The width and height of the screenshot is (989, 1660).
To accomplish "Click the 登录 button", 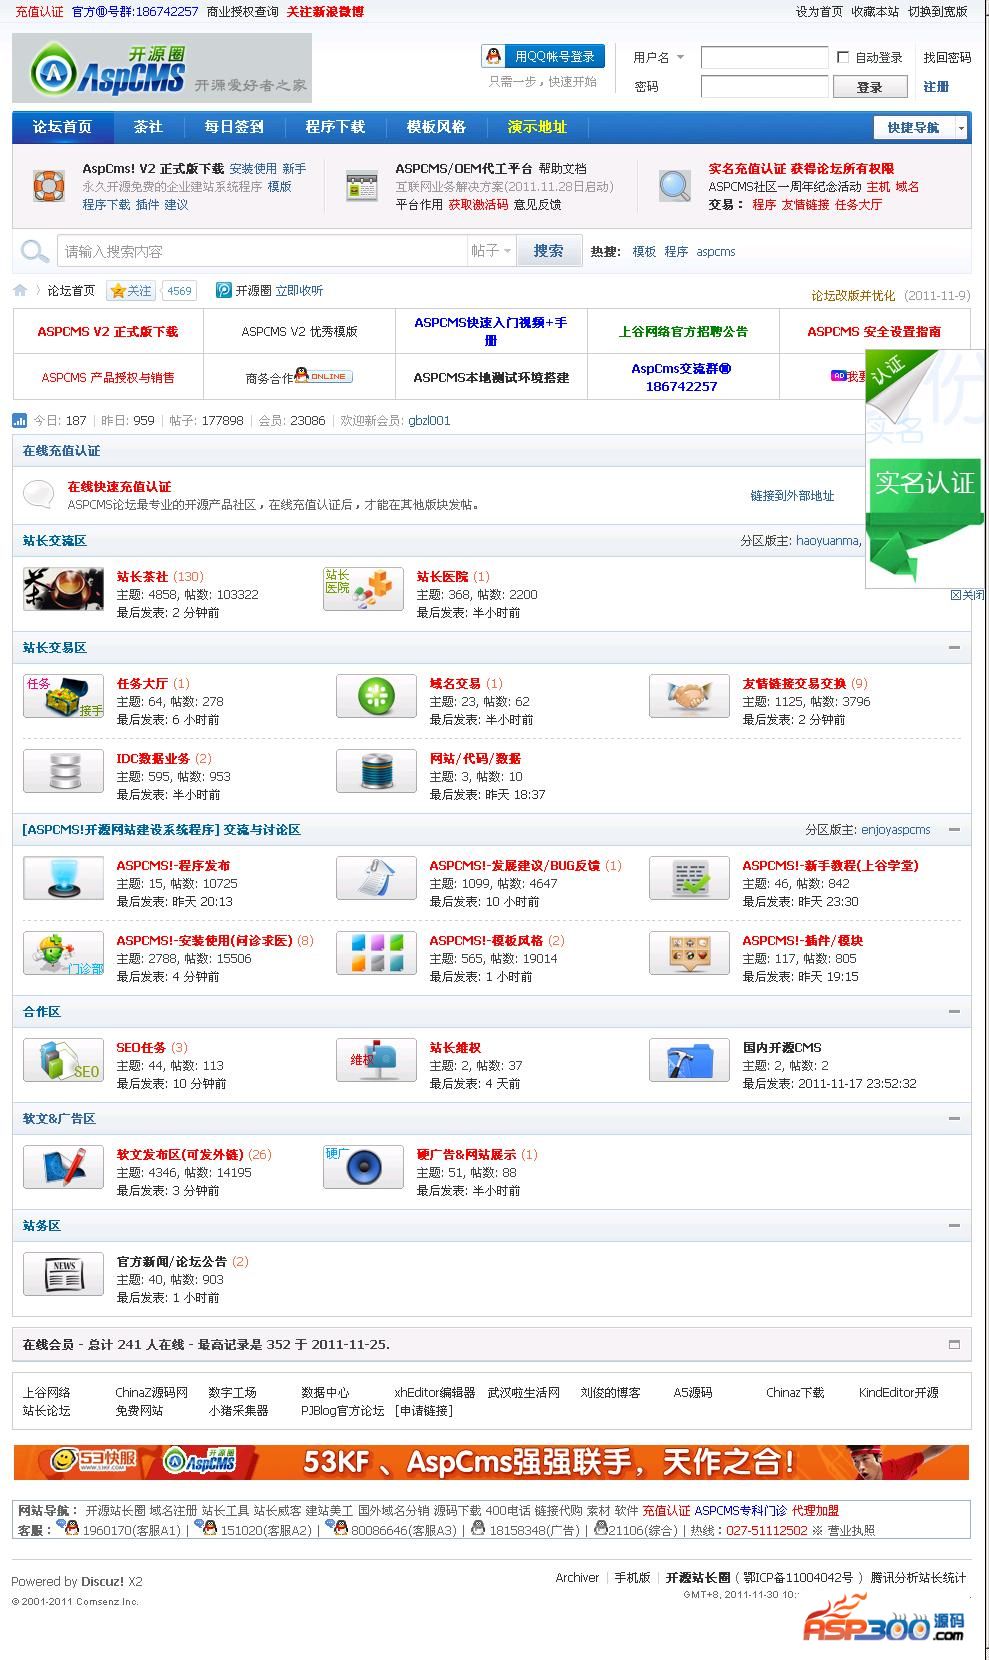I will click(x=869, y=87).
